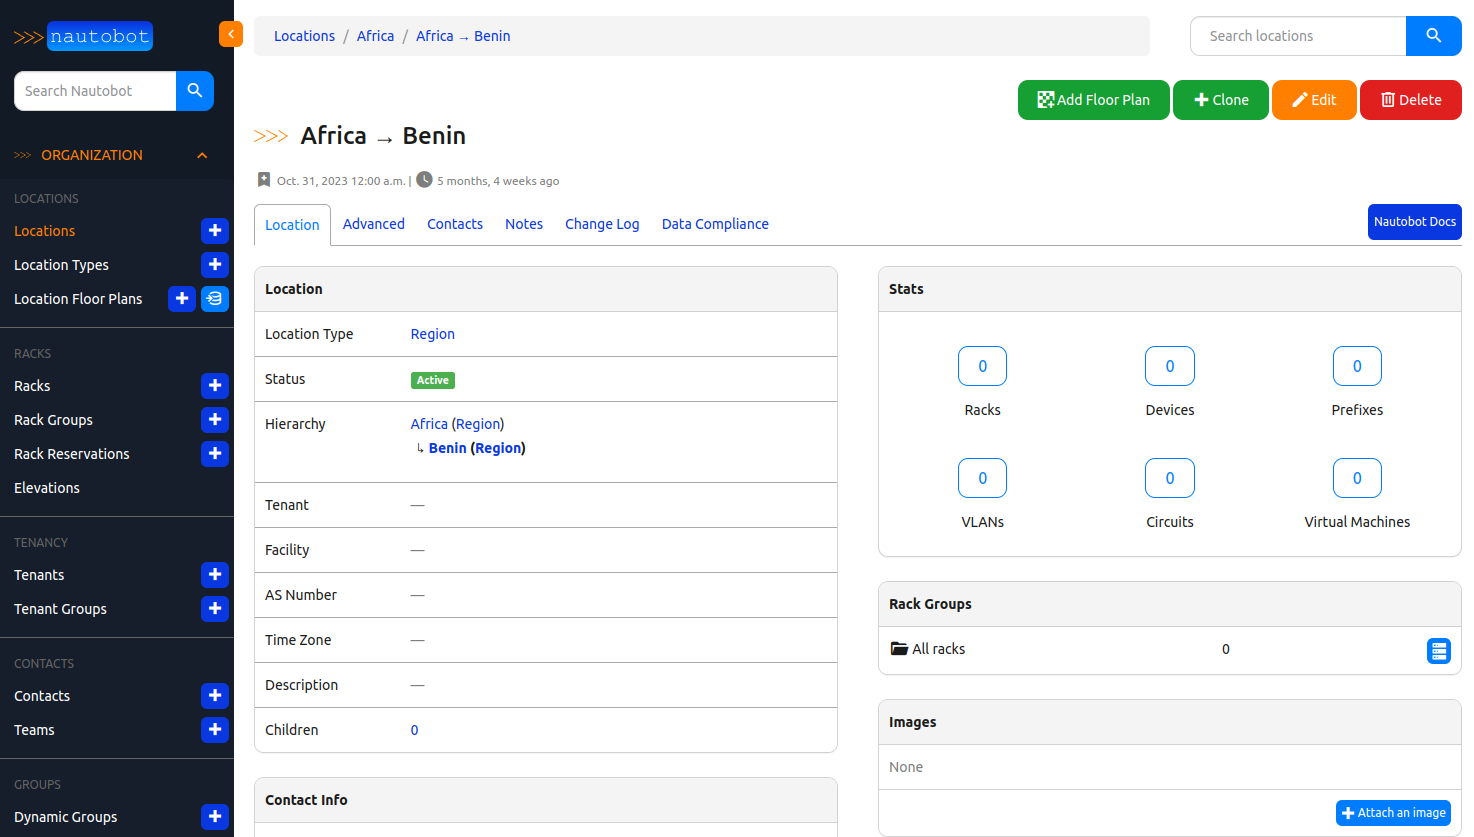Open the Africa link in the breadcrumb
This screenshot has width=1474, height=837.
(375, 36)
